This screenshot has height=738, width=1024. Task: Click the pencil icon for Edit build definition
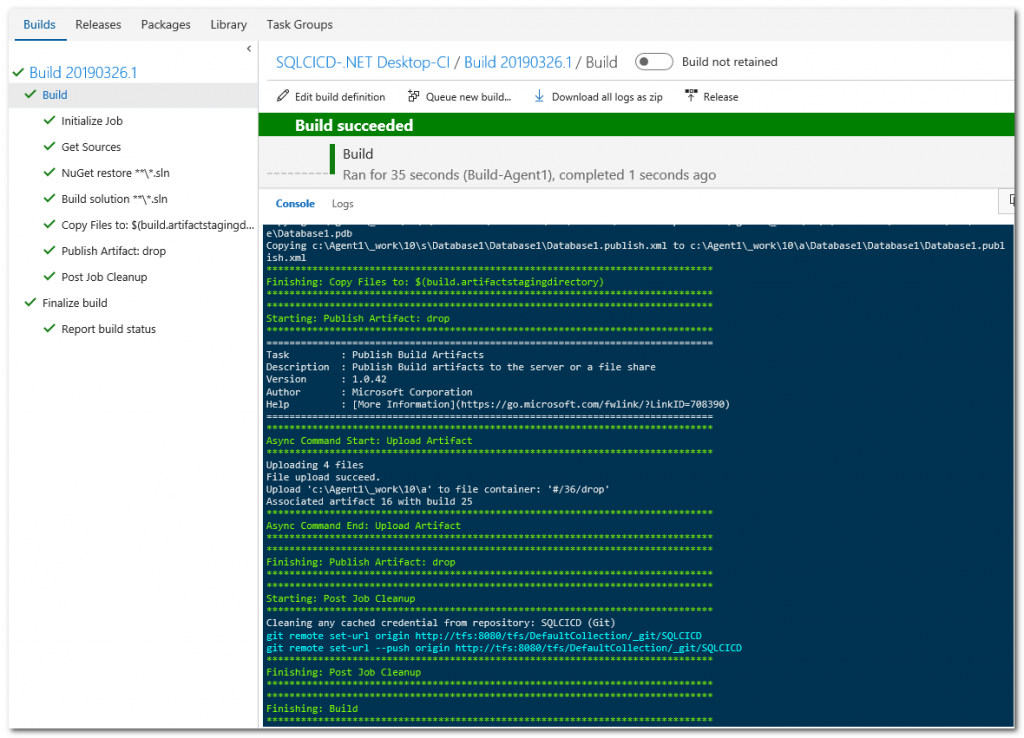283,96
